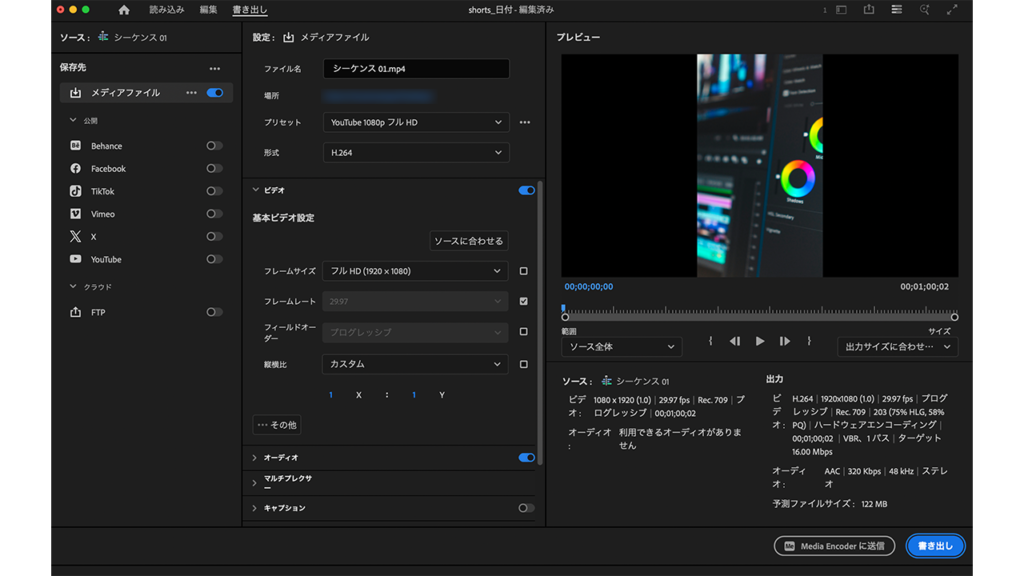
Task: Expand the キャプション section
Action: click(255, 508)
